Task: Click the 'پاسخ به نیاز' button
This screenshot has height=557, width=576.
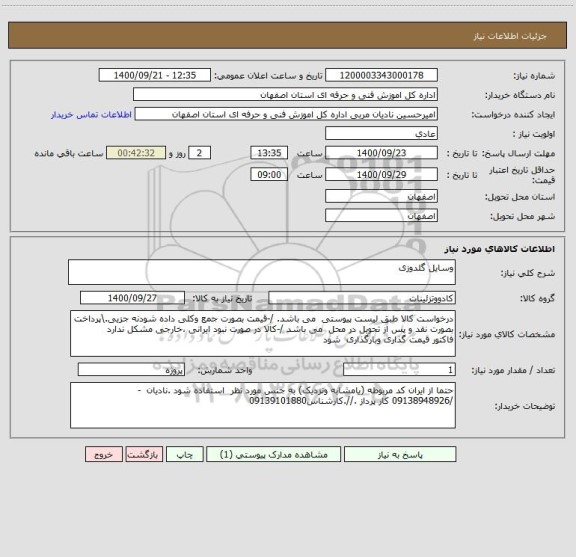Action: (x=400, y=454)
